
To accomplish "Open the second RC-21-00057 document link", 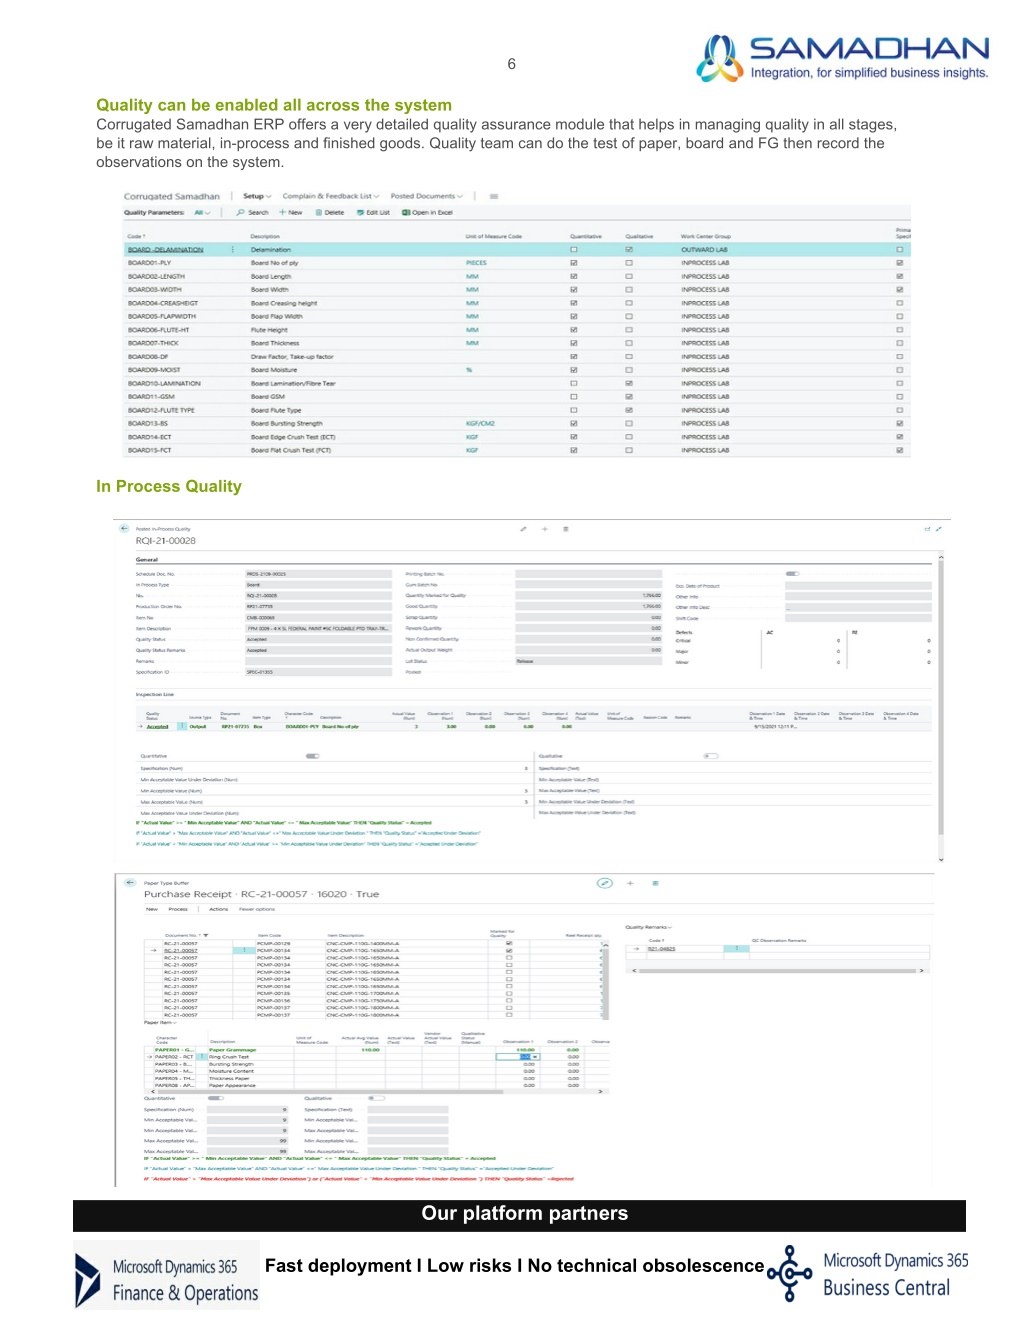I will (181, 950).
